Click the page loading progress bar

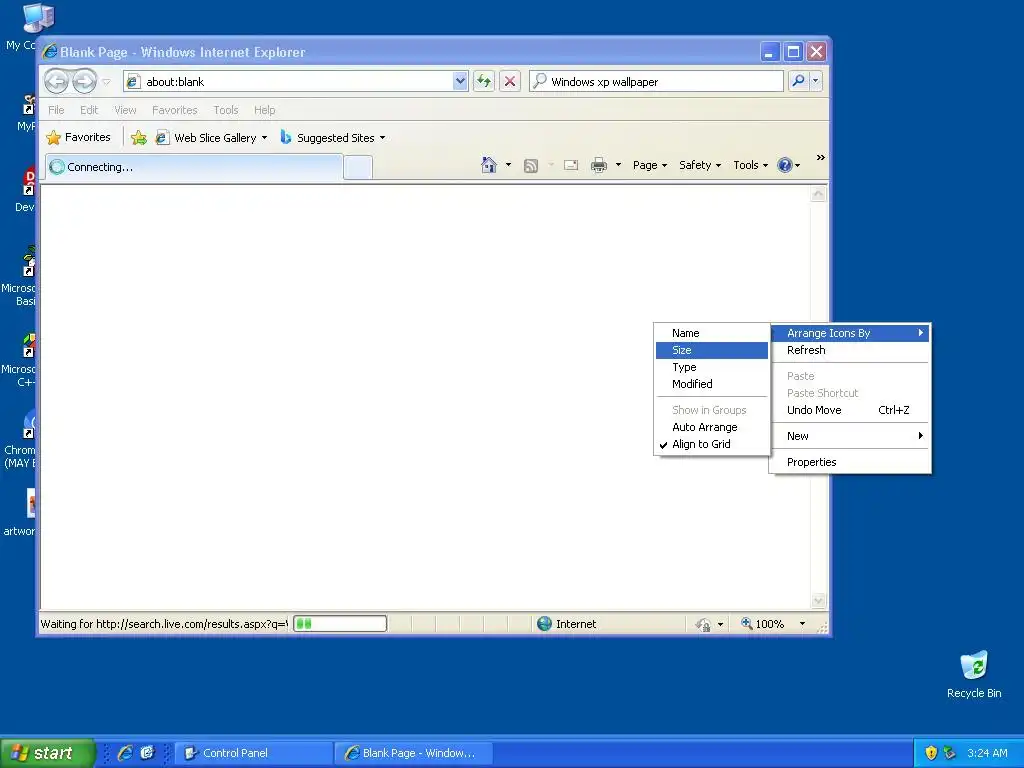(340, 624)
